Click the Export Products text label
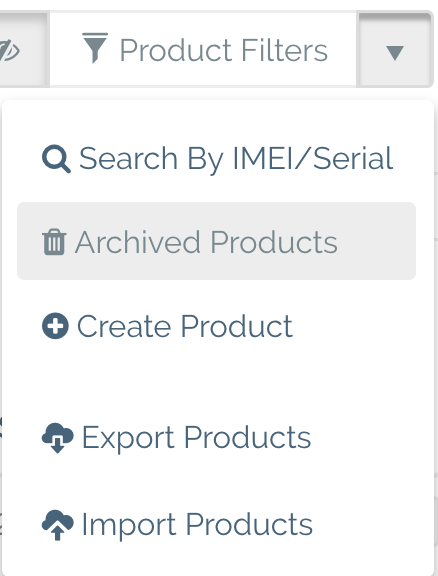Screen dimensions: 438x576 point(196,438)
